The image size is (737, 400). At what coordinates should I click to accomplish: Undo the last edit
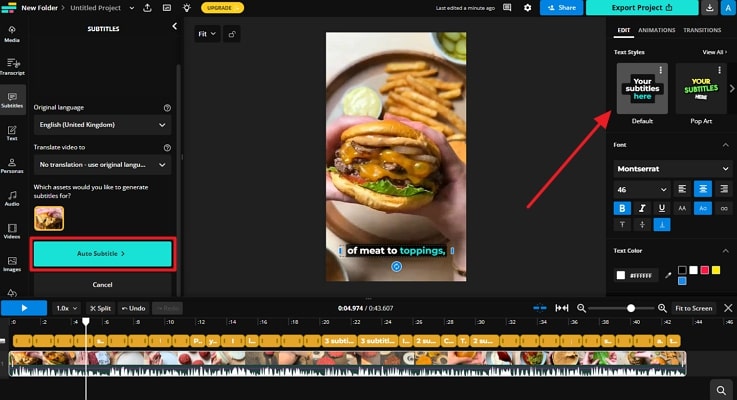(x=133, y=308)
